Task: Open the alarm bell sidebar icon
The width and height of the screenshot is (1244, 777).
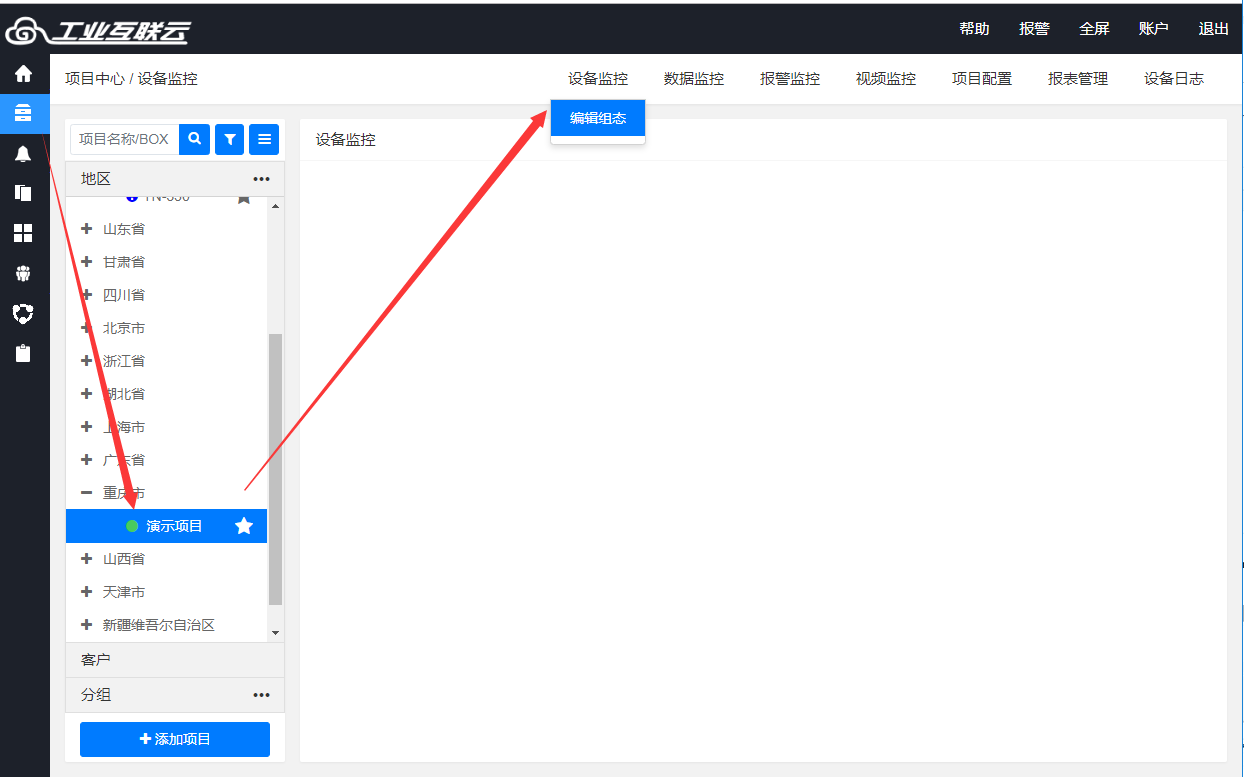Action: (23, 153)
